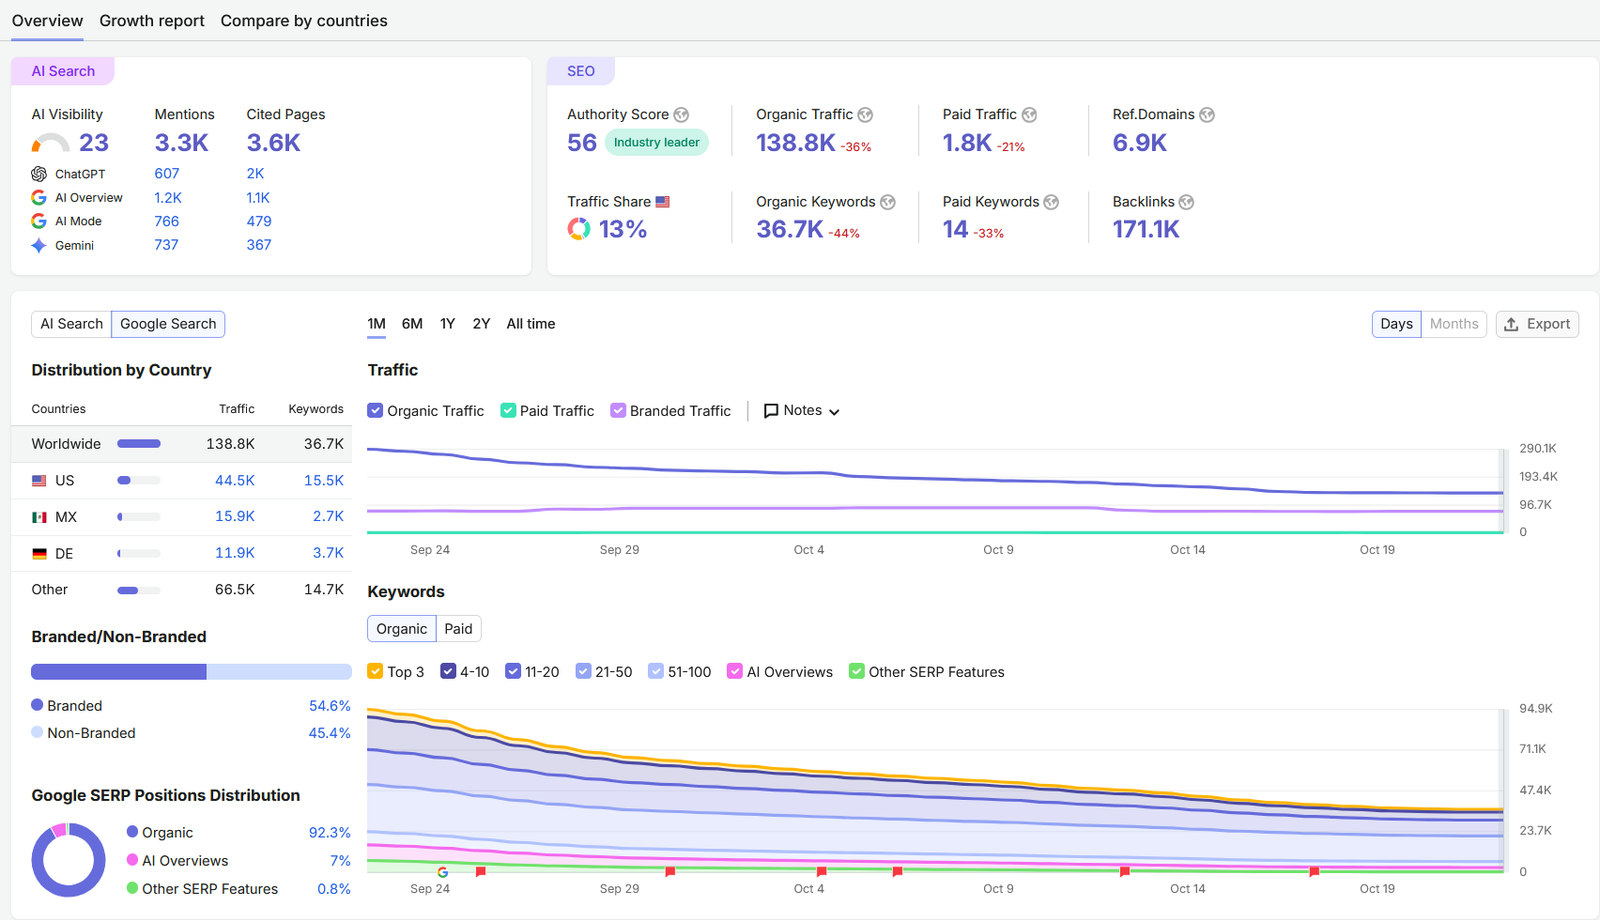
Task: Click the Gemini sparkle icon
Action: pos(39,245)
